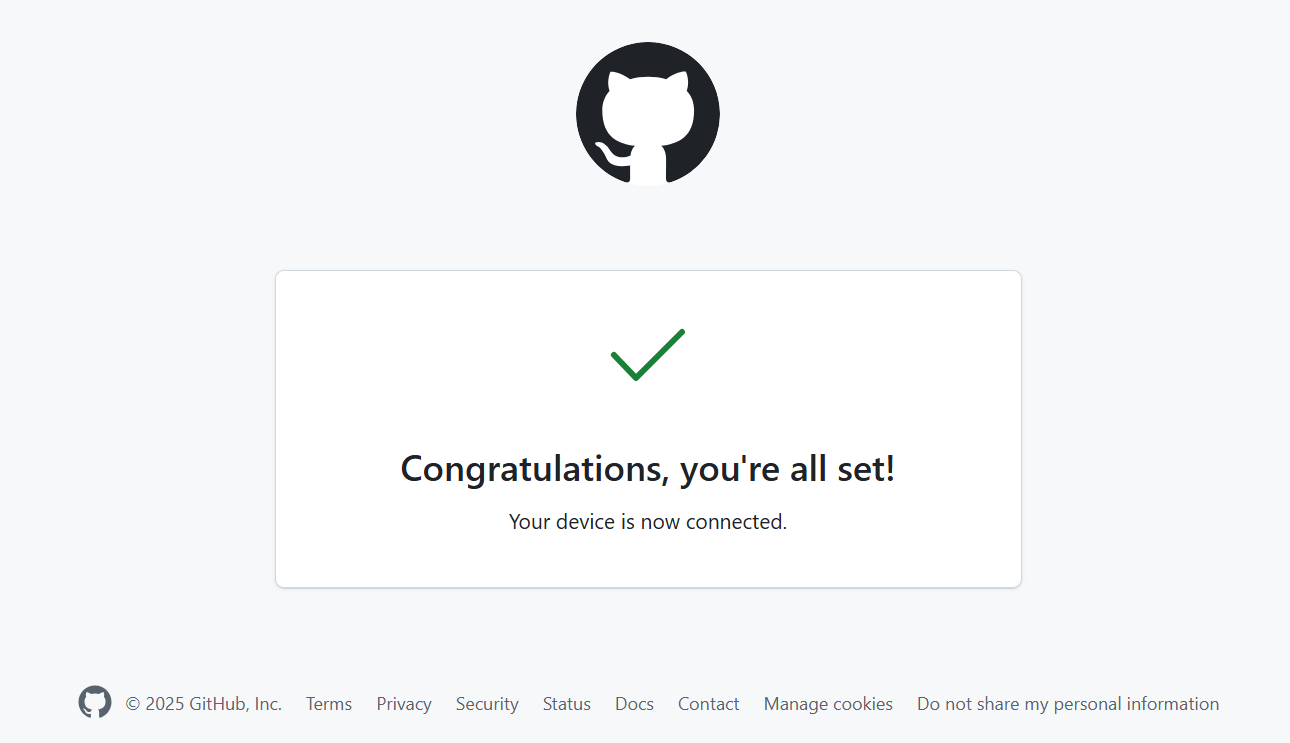The image size is (1290, 743).
Task: Open the Terms footer link
Action: click(x=329, y=704)
